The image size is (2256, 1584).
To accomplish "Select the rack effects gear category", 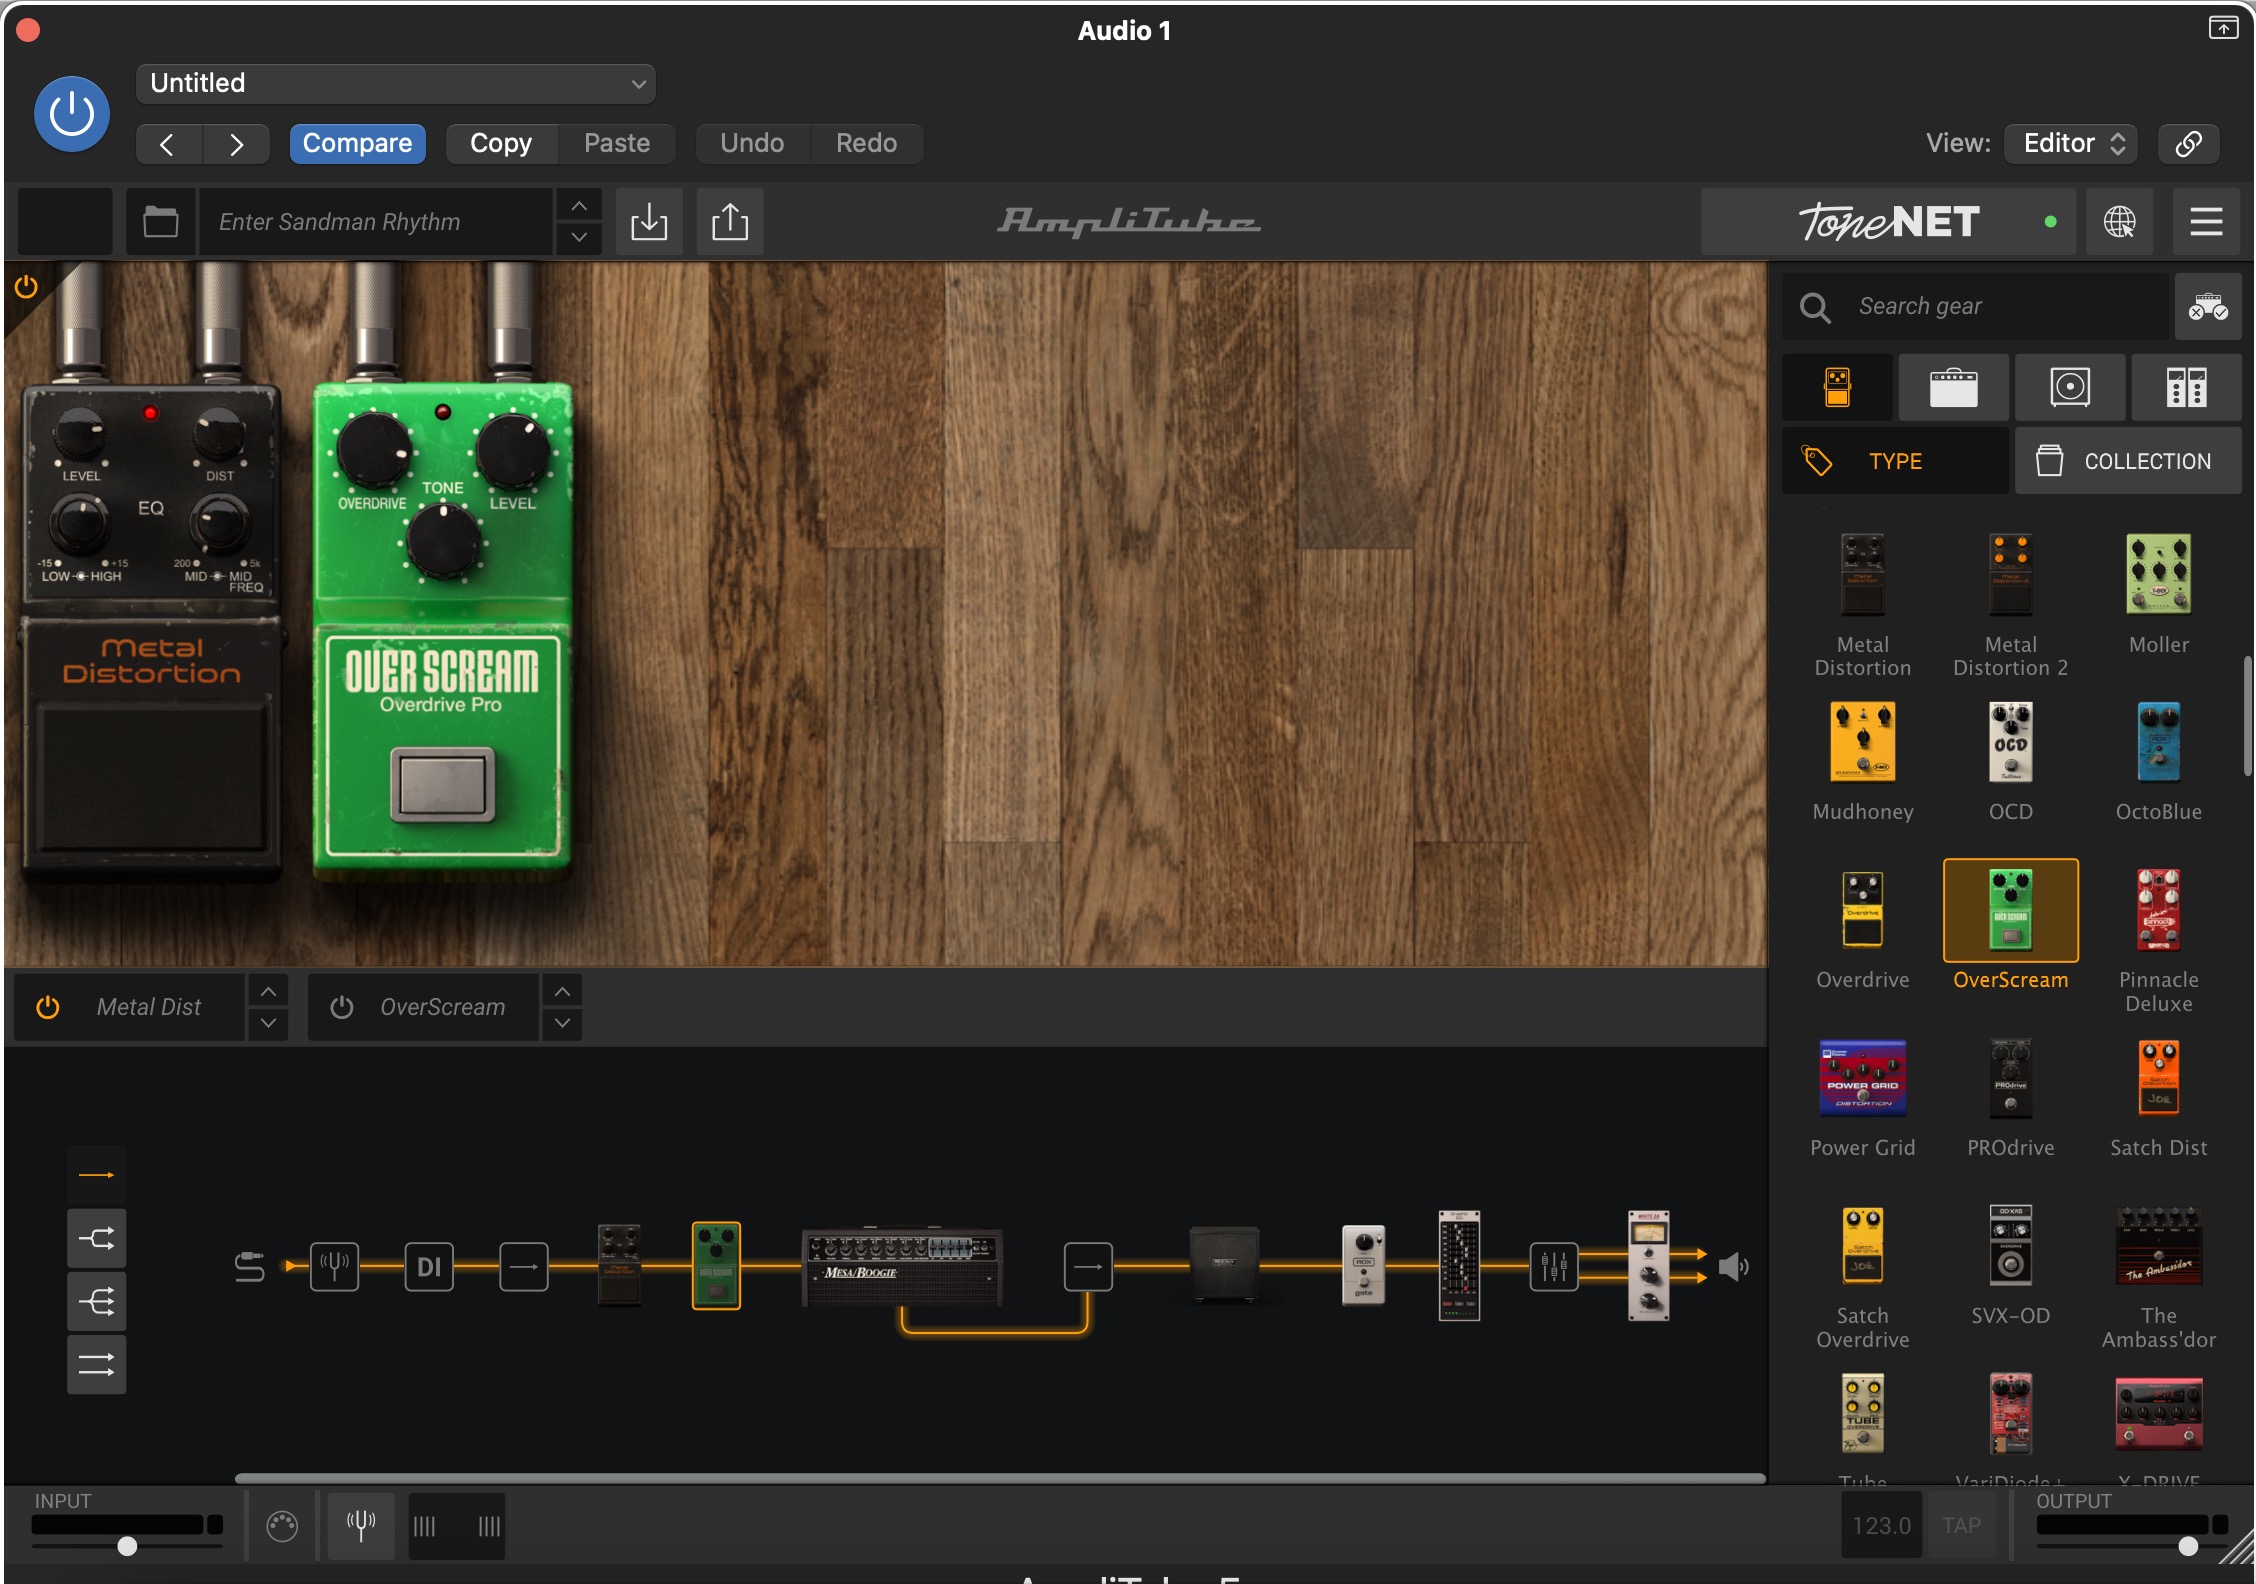I will tap(2186, 387).
